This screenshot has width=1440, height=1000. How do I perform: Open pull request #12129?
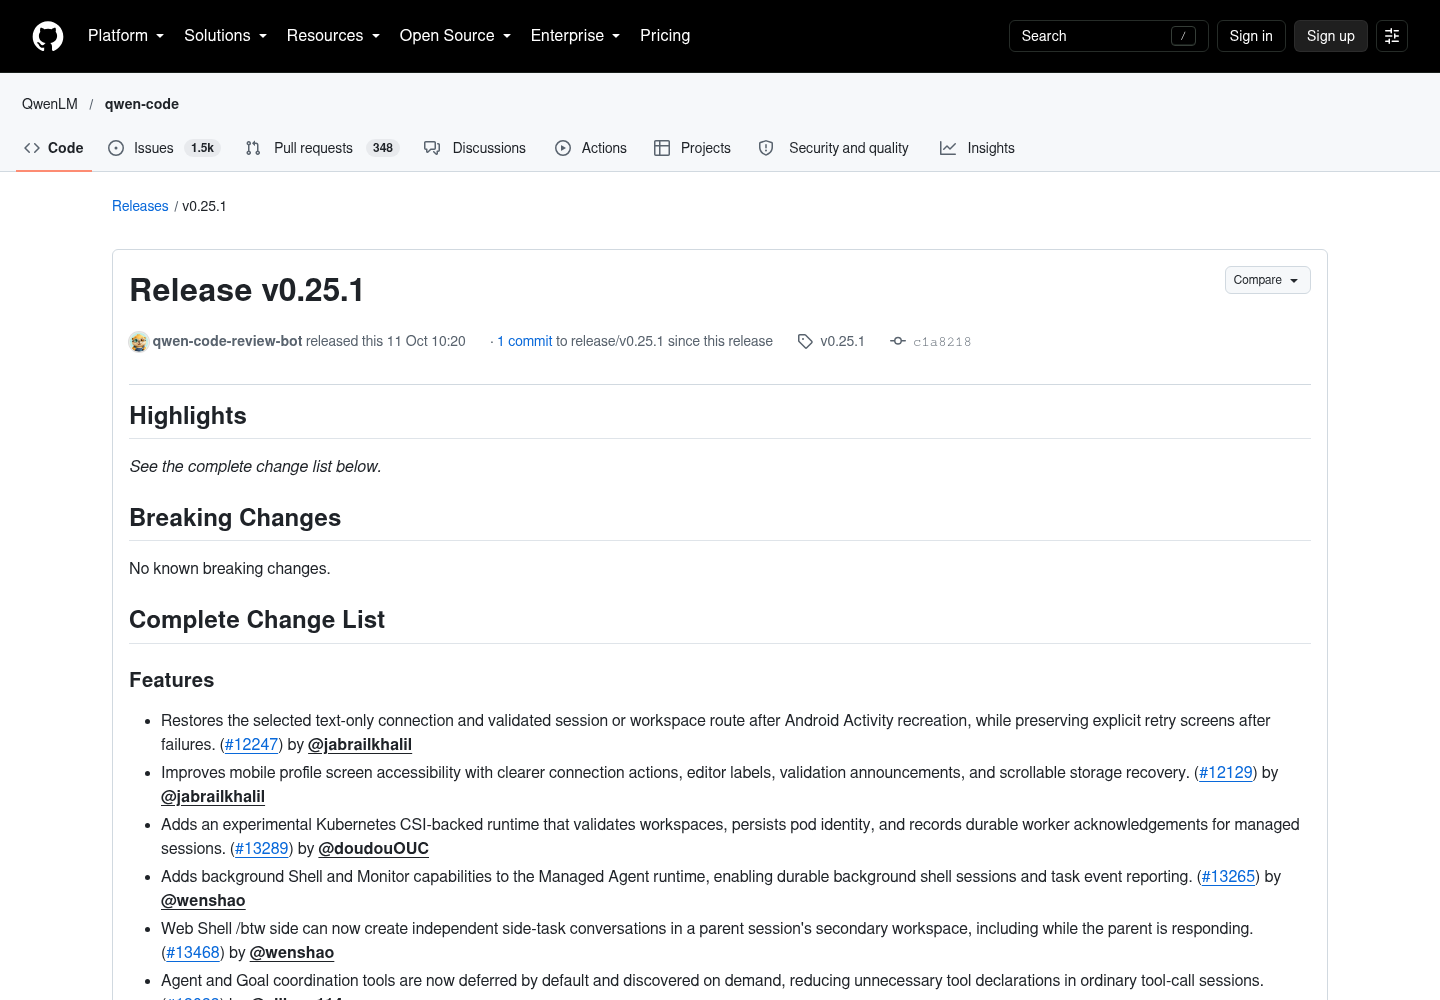tap(1226, 773)
